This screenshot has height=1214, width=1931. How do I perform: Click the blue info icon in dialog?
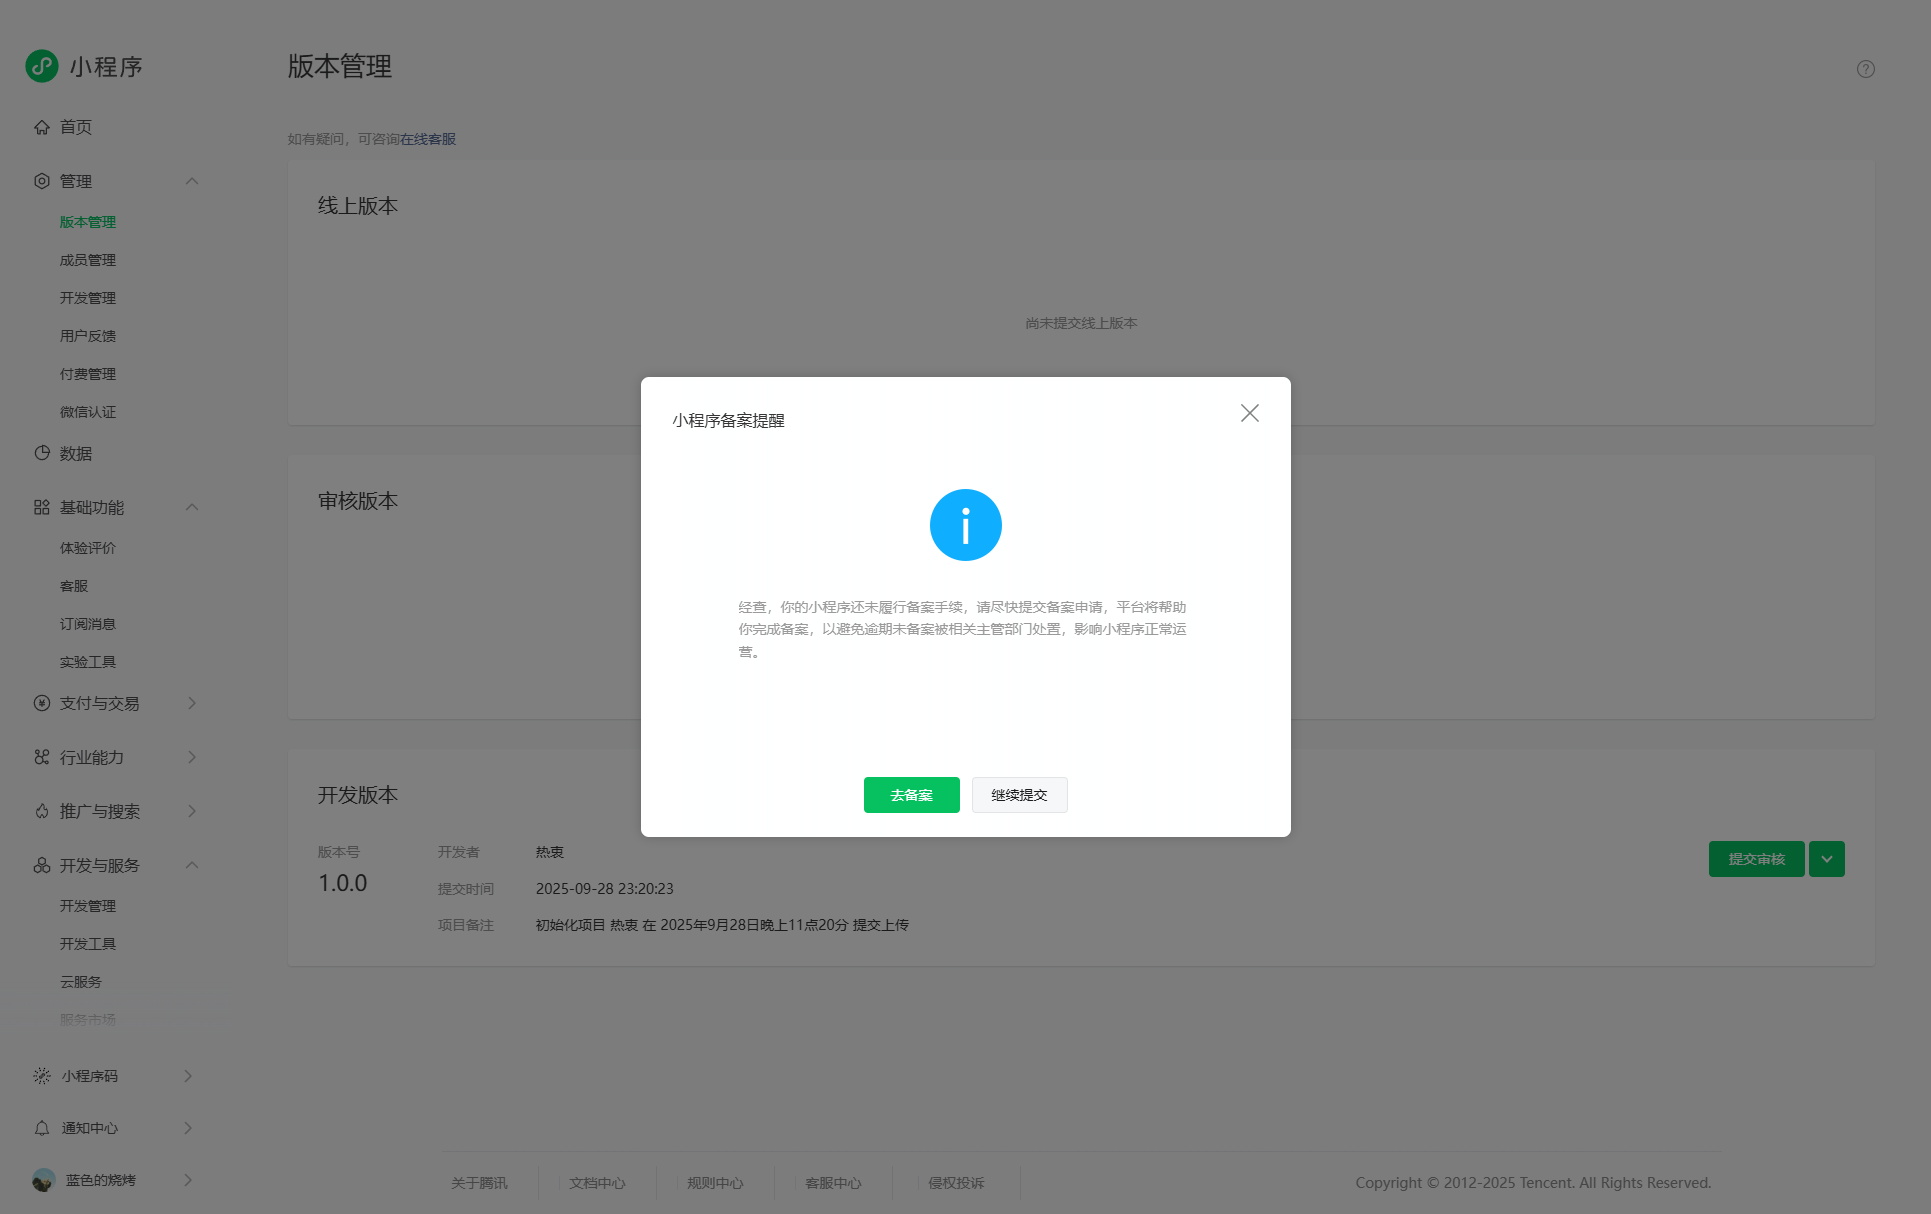tap(966, 525)
